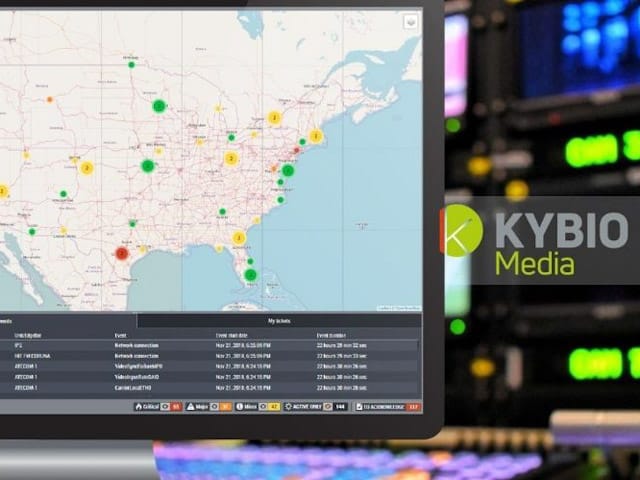Click the small red marker near Philadelphia
The width and height of the screenshot is (640, 480).
[297, 150]
